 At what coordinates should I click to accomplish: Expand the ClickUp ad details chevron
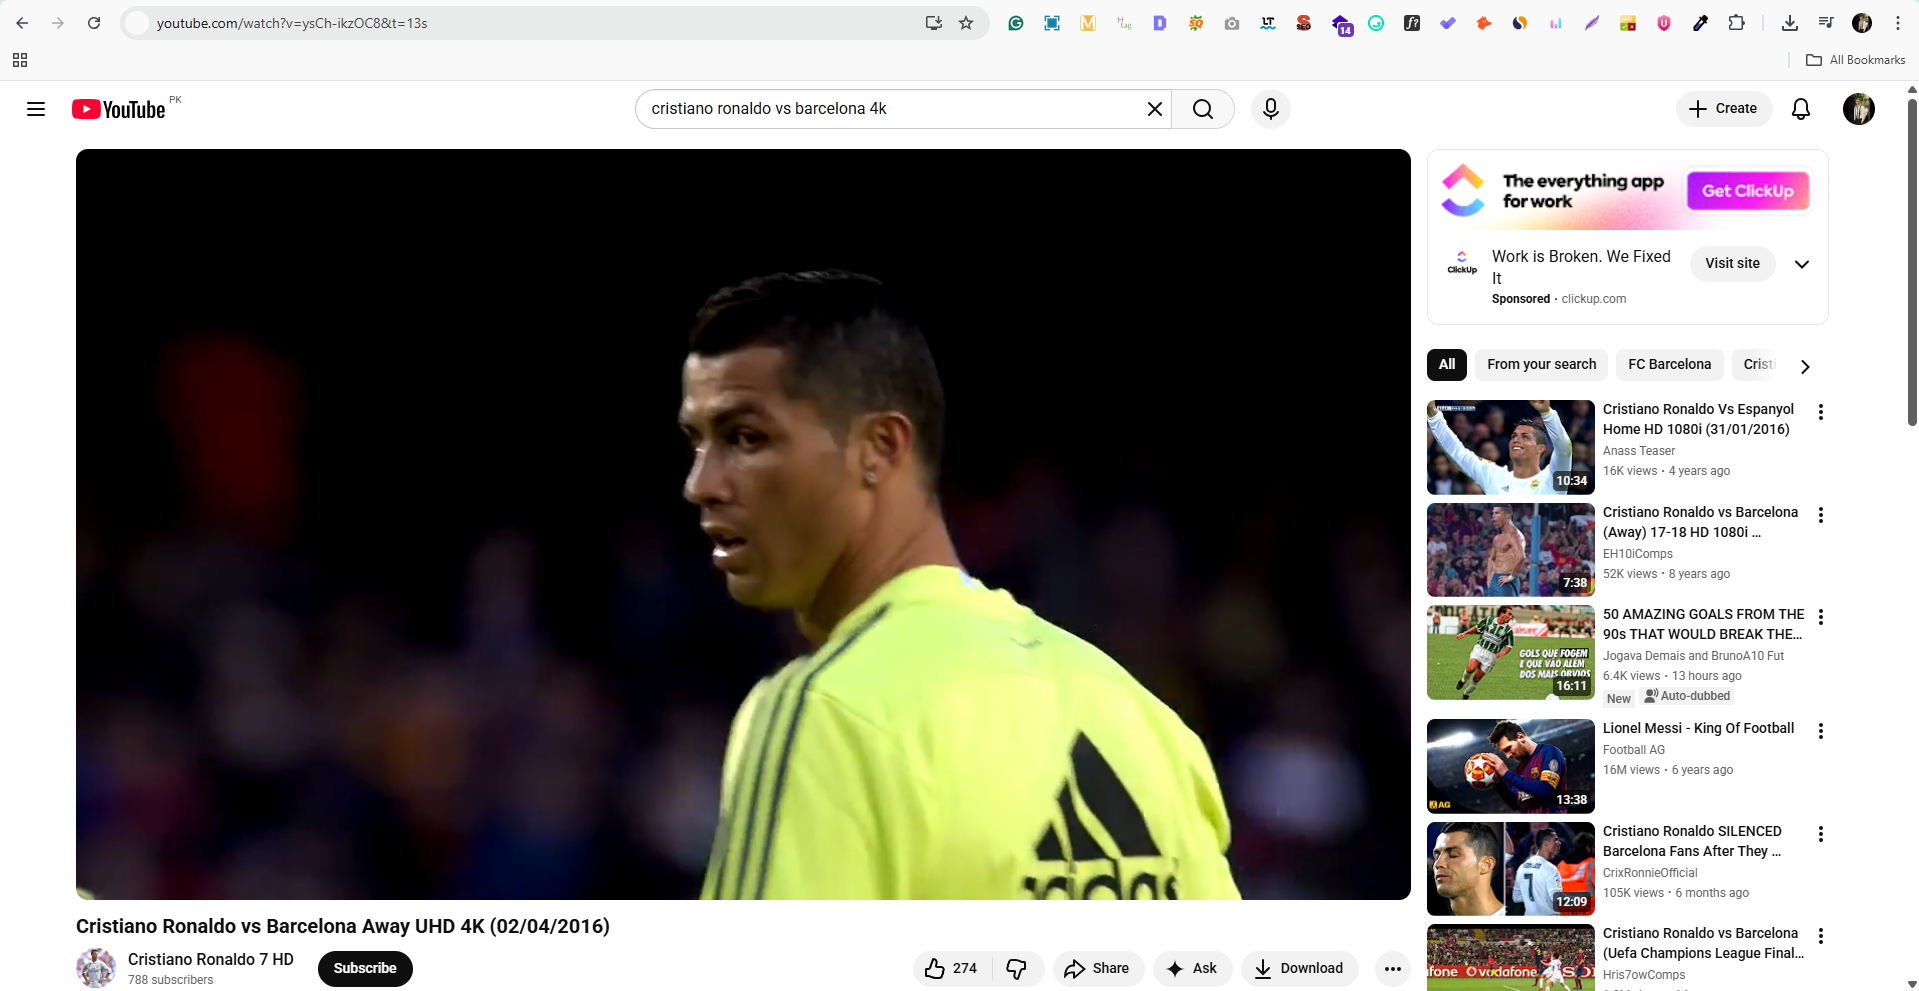[1802, 264]
